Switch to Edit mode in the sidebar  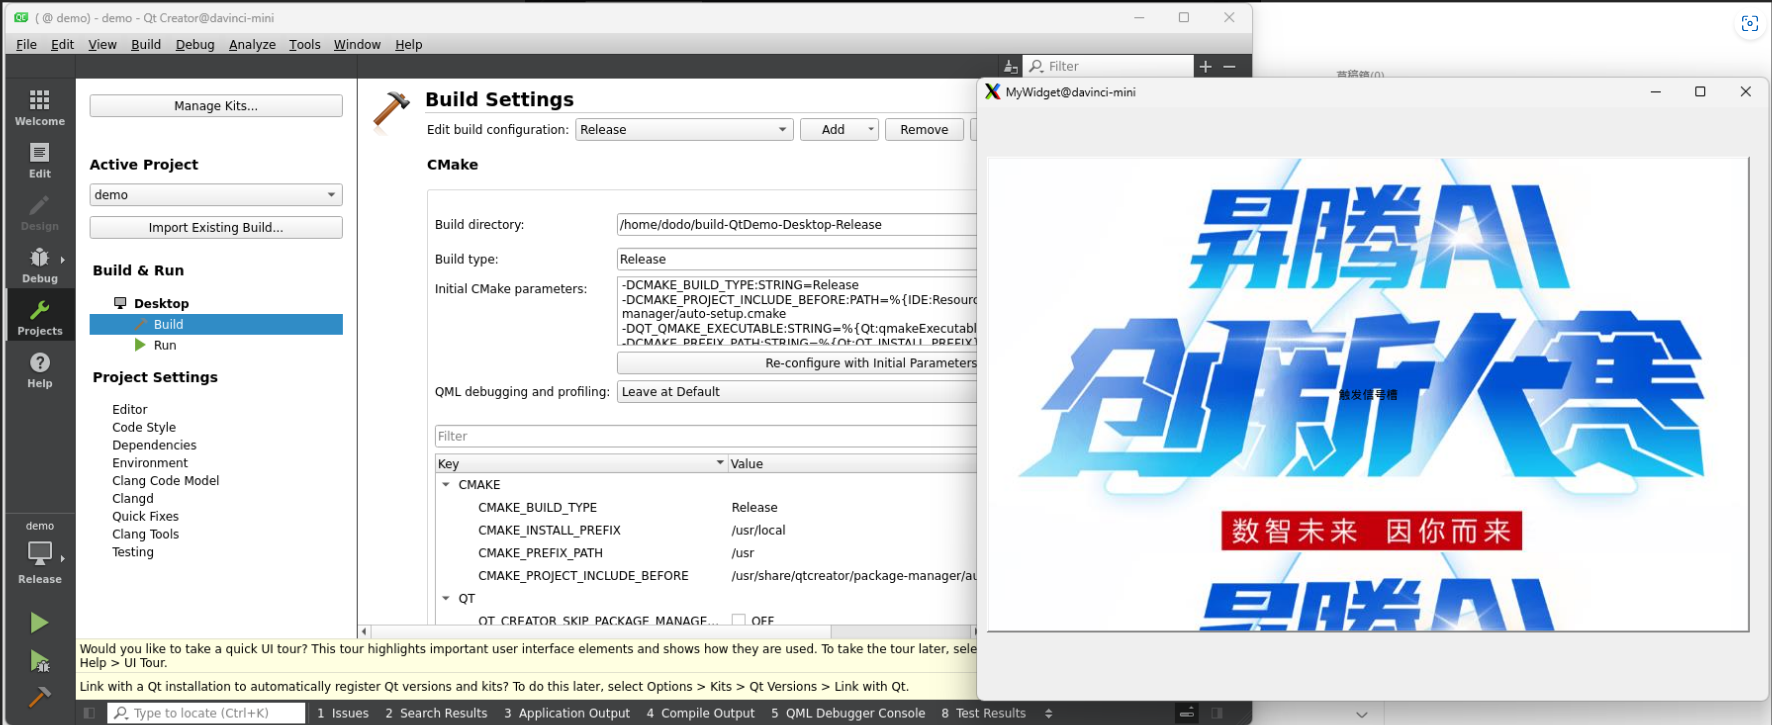click(40, 159)
